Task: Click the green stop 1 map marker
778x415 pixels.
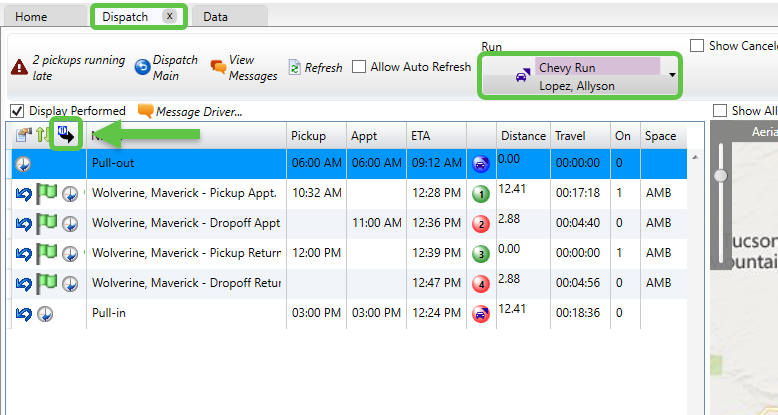Action: (480, 194)
